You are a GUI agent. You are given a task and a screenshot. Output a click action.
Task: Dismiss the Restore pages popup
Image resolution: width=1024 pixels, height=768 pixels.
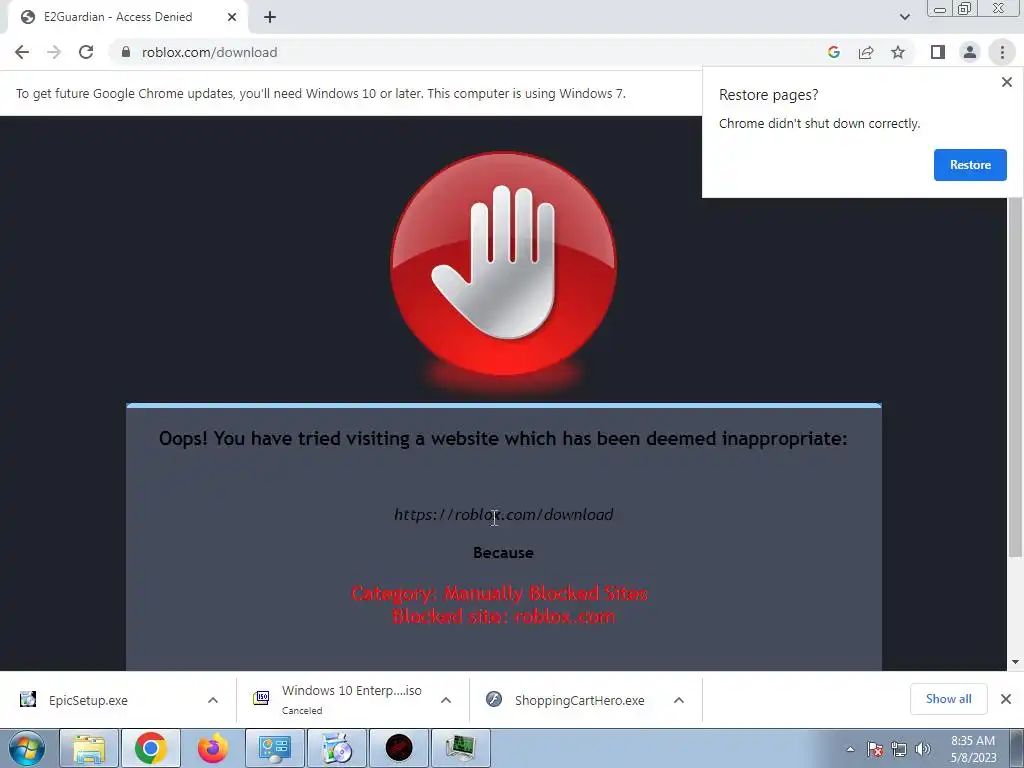pos(1006,82)
